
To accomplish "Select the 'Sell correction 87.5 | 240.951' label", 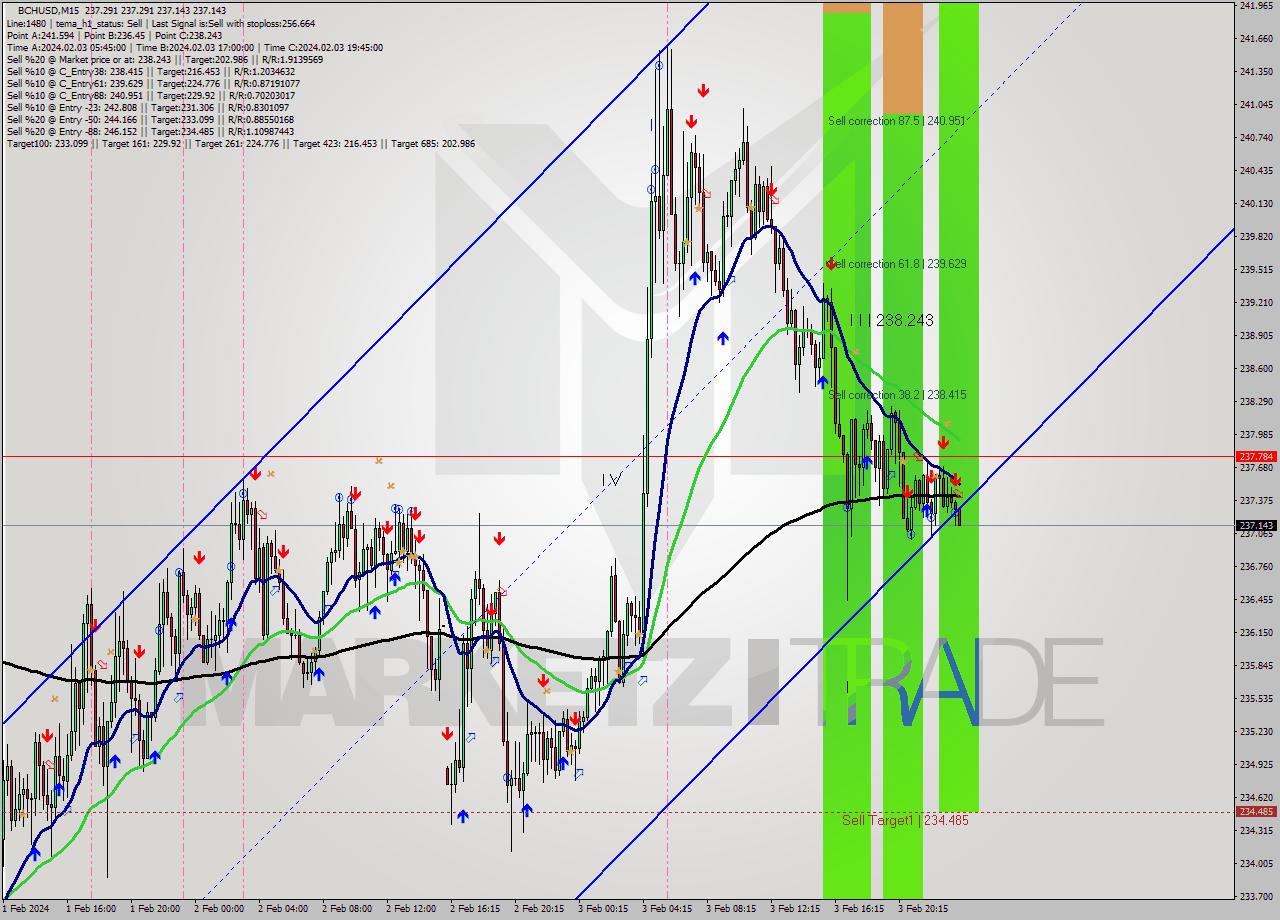I will 897,121.
